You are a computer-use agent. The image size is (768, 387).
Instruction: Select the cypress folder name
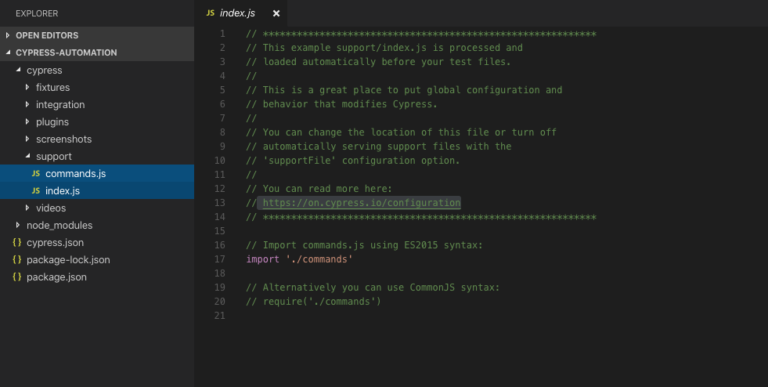pyautogui.click(x=44, y=70)
